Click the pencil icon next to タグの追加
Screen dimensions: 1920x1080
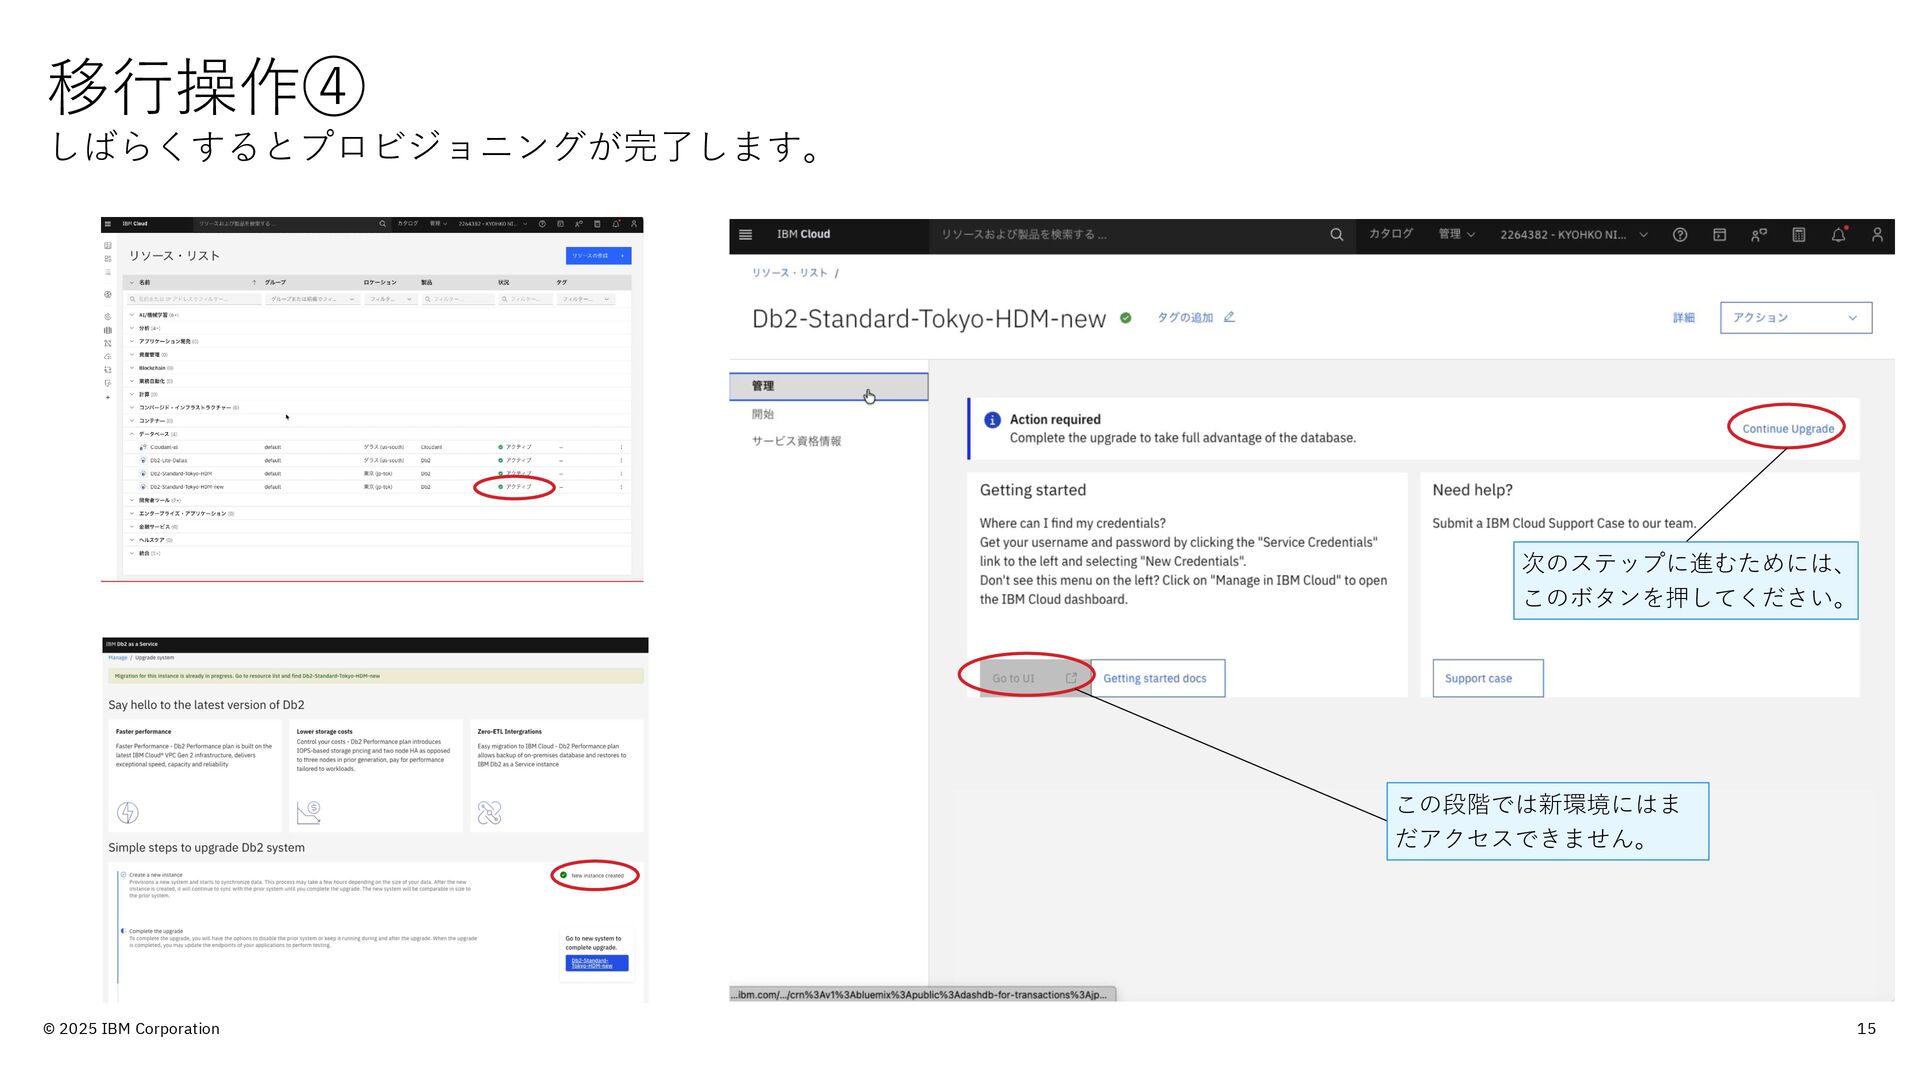click(x=1229, y=317)
